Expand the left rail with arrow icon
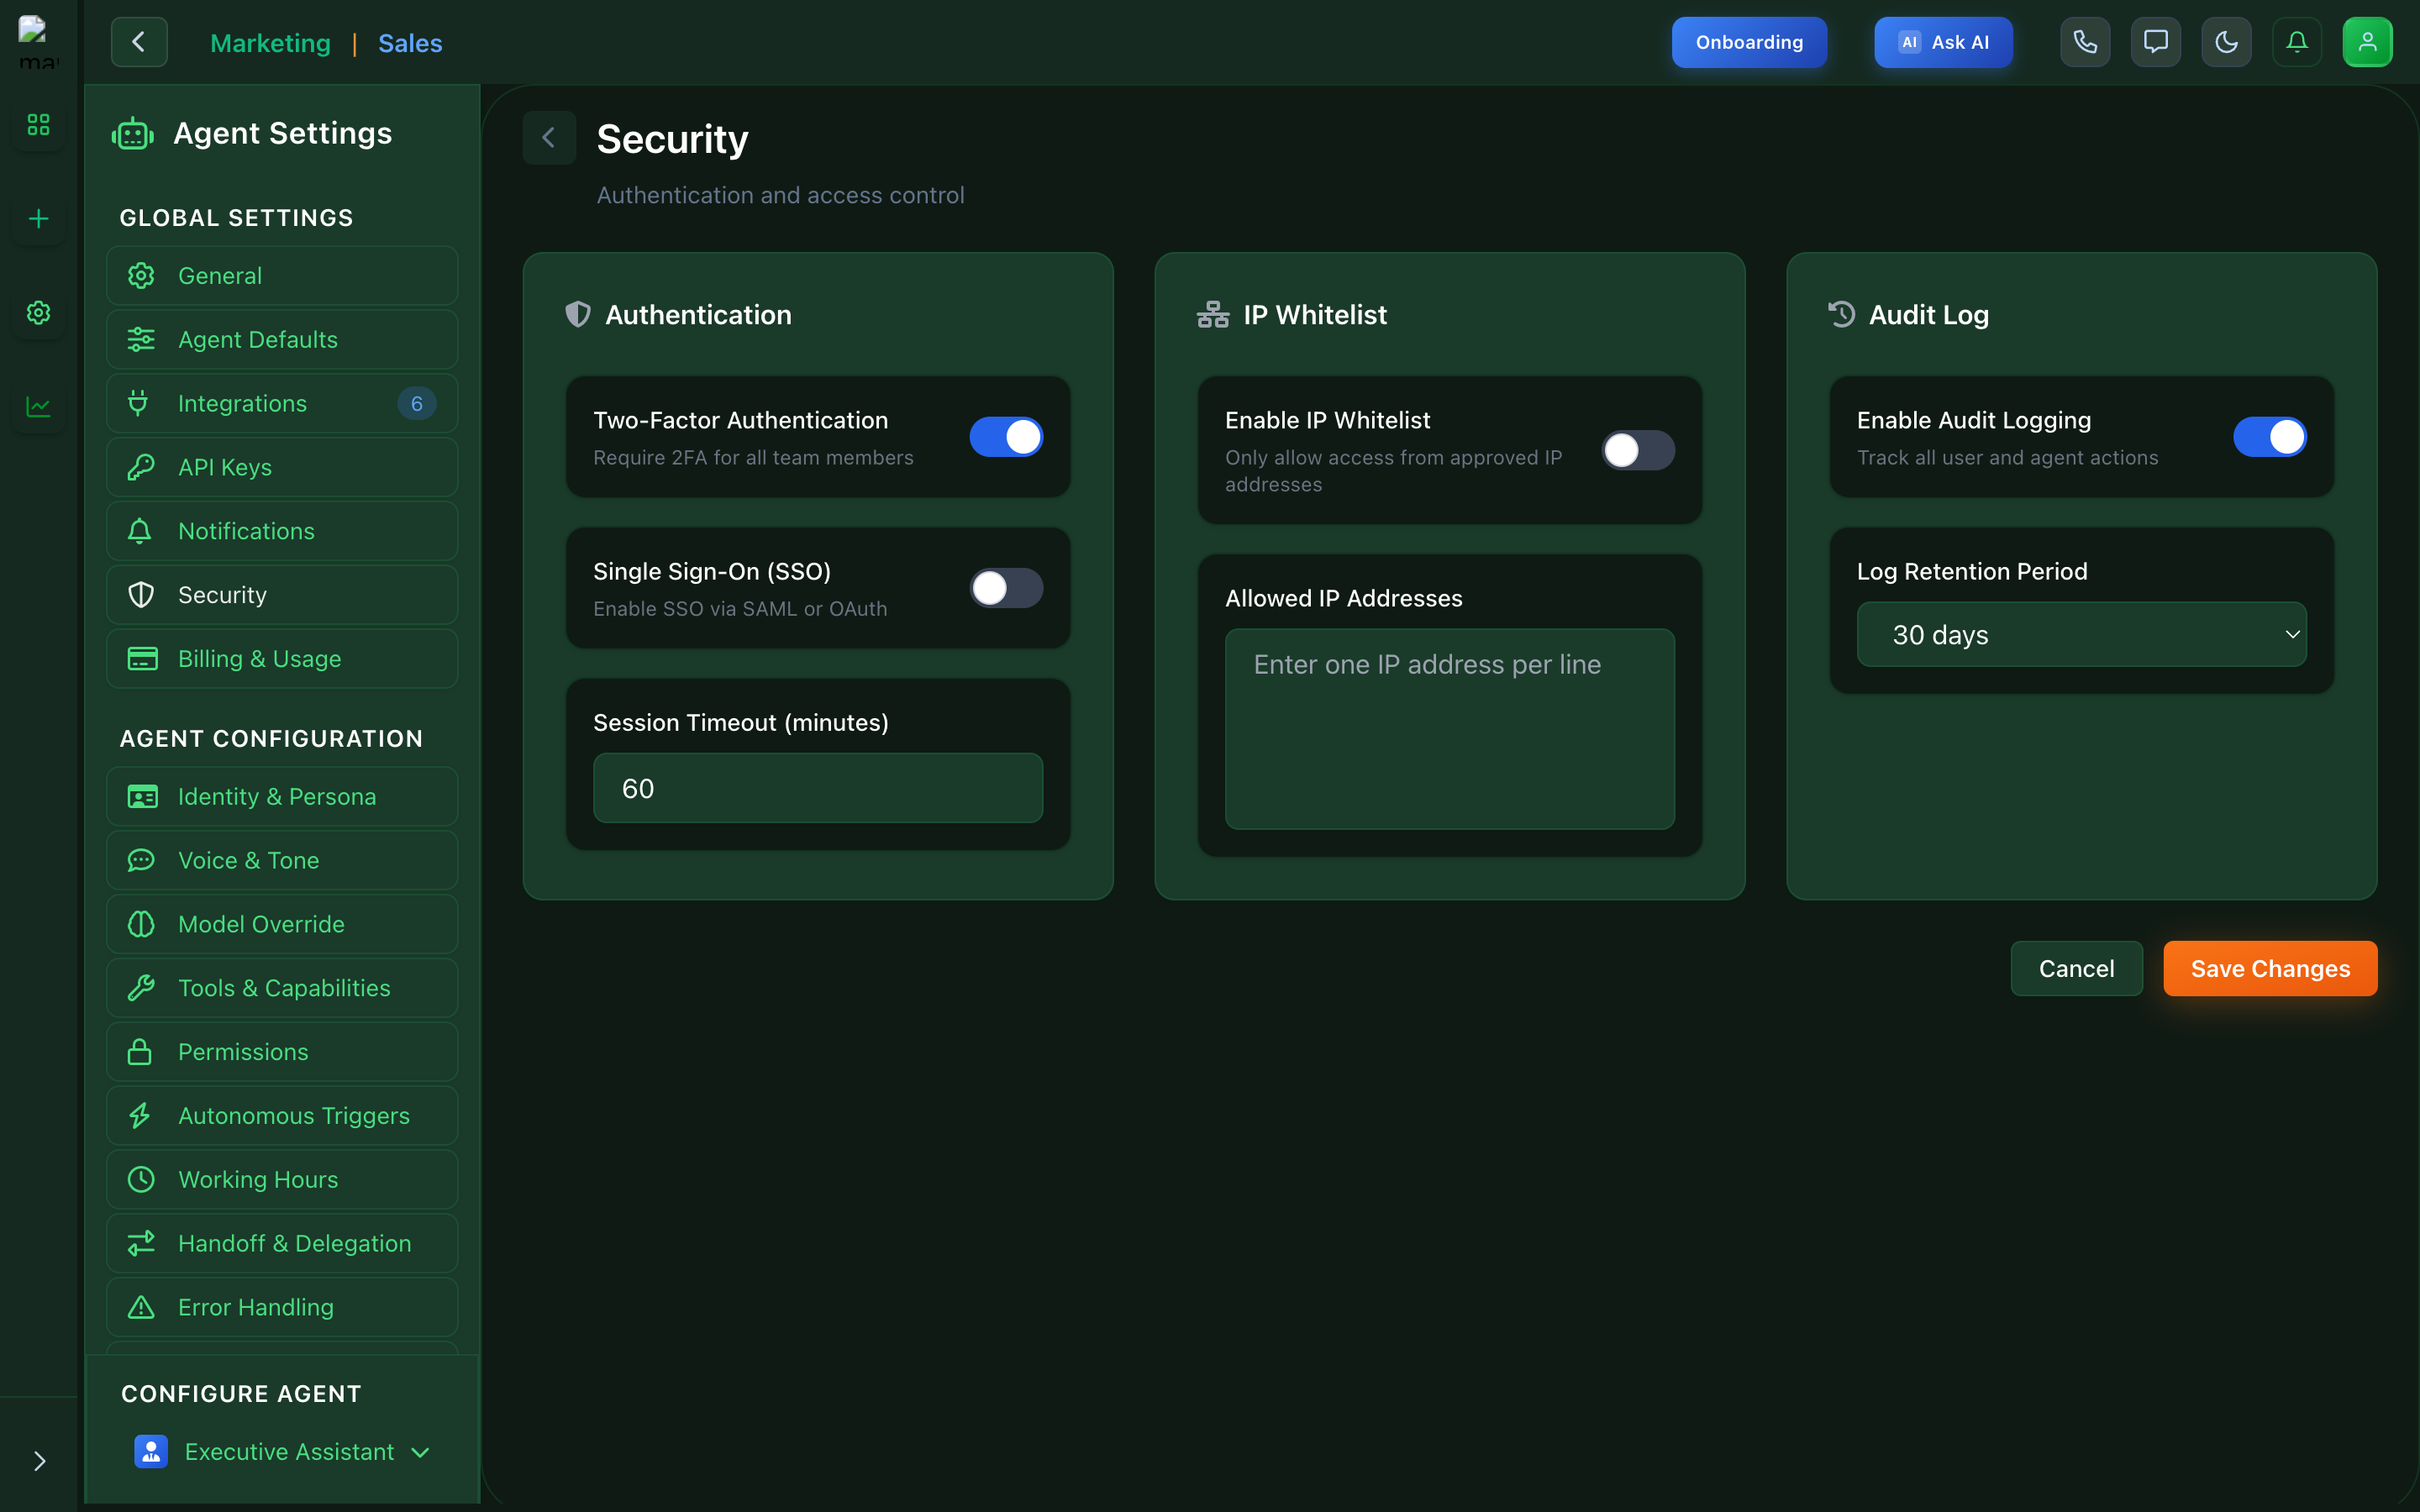Screen dimensions: 2420x1512 39,1461
